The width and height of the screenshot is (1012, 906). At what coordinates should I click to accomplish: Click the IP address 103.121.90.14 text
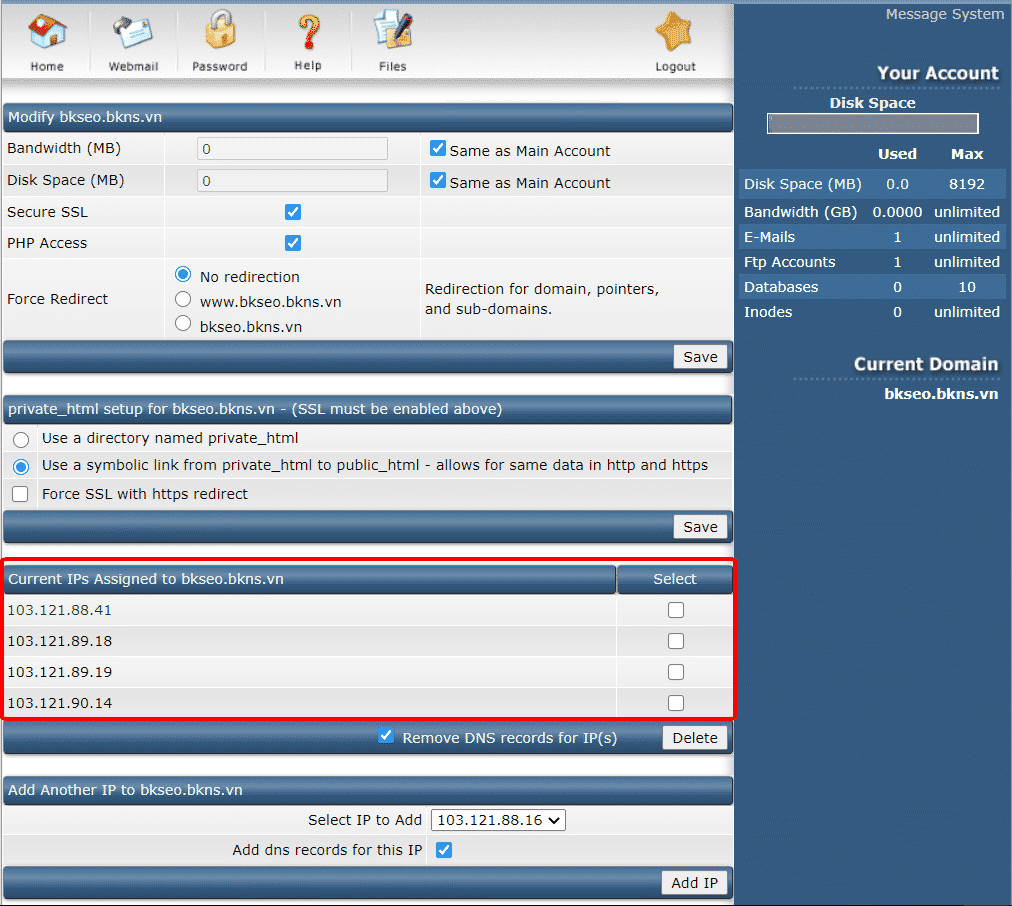[59, 703]
